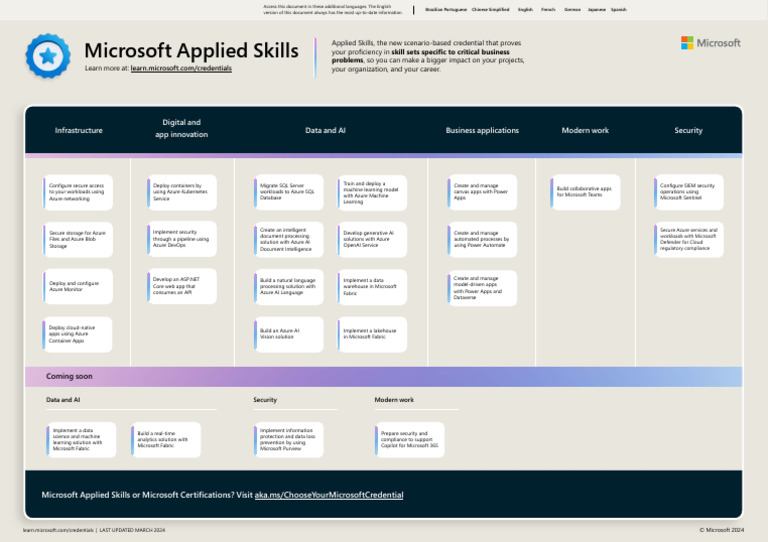Open the Chinese Simplified version link
Screen dimensions: 768x542
click(490, 10)
